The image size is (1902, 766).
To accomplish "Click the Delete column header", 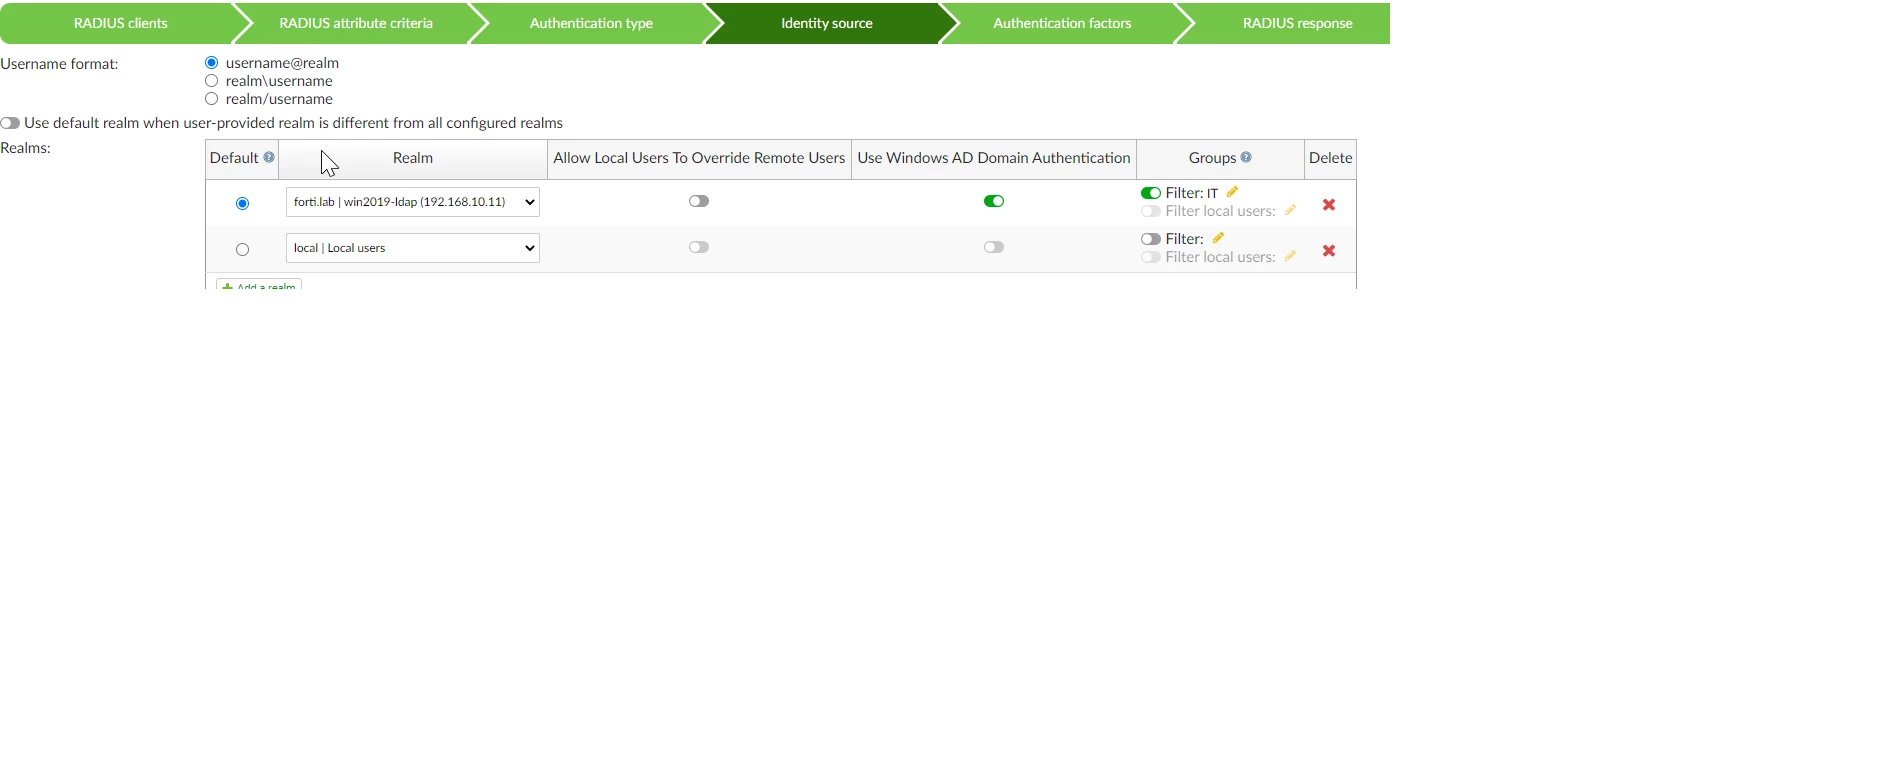I will coord(1330,158).
